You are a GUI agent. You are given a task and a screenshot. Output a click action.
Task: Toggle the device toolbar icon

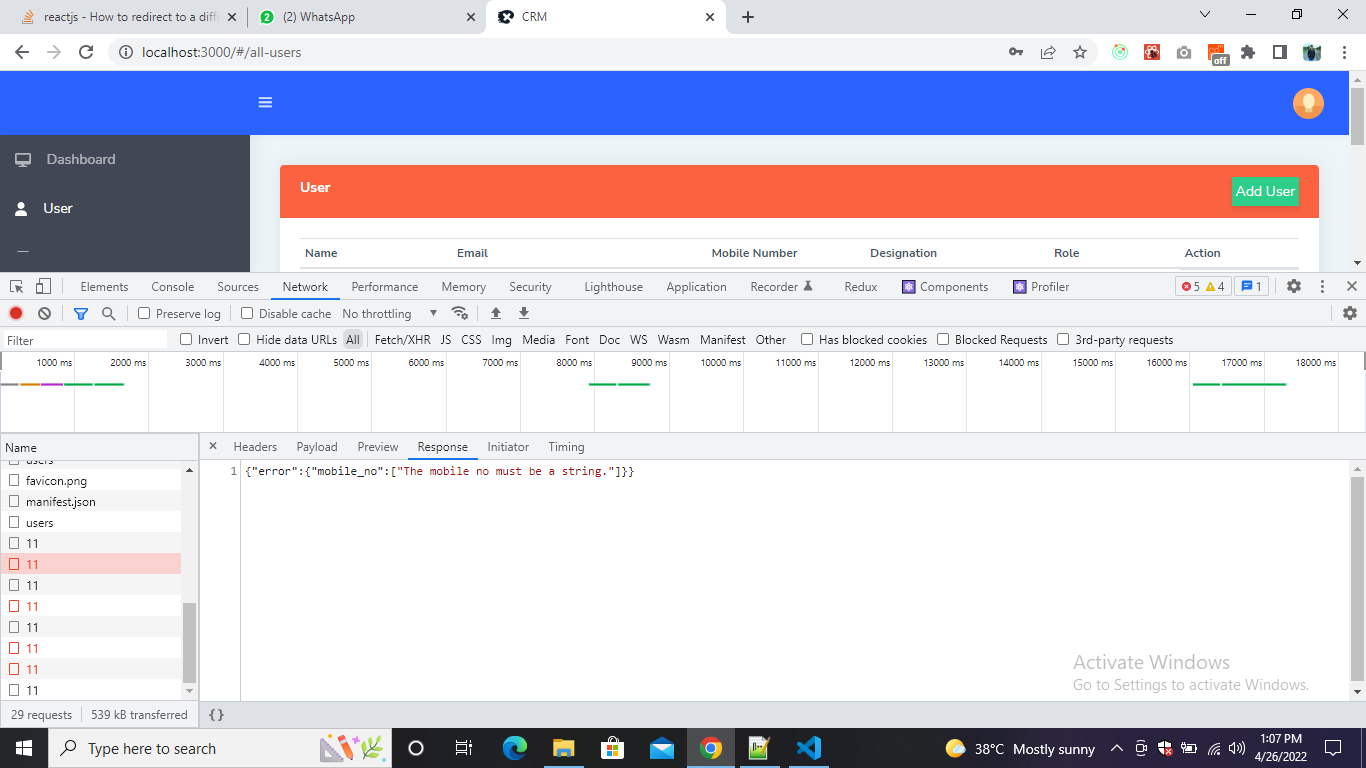click(x=43, y=286)
